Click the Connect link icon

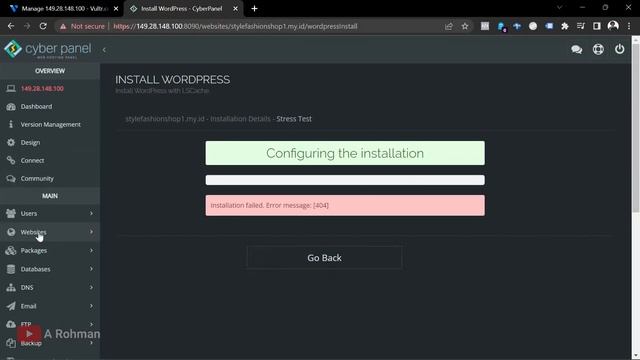(11, 160)
